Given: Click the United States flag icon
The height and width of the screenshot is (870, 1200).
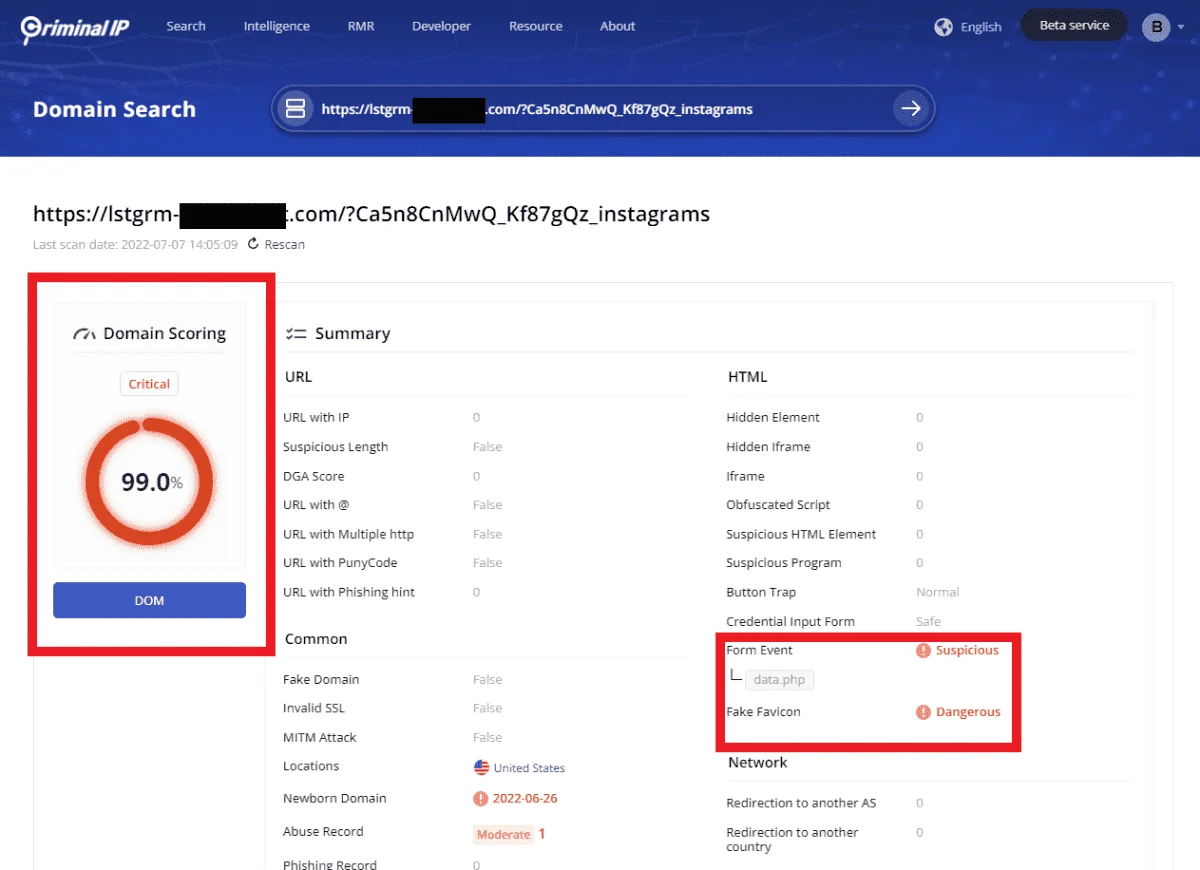Looking at the screenshot, I should pyautogui.click(x=481, y=768).
